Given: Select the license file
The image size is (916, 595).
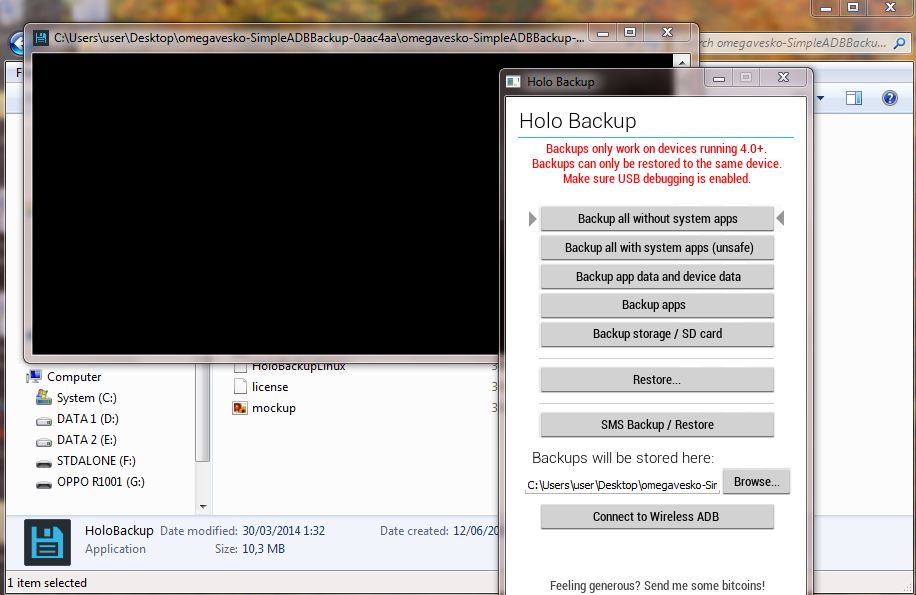Looking at the screenshot, I should tap(270, 387).
